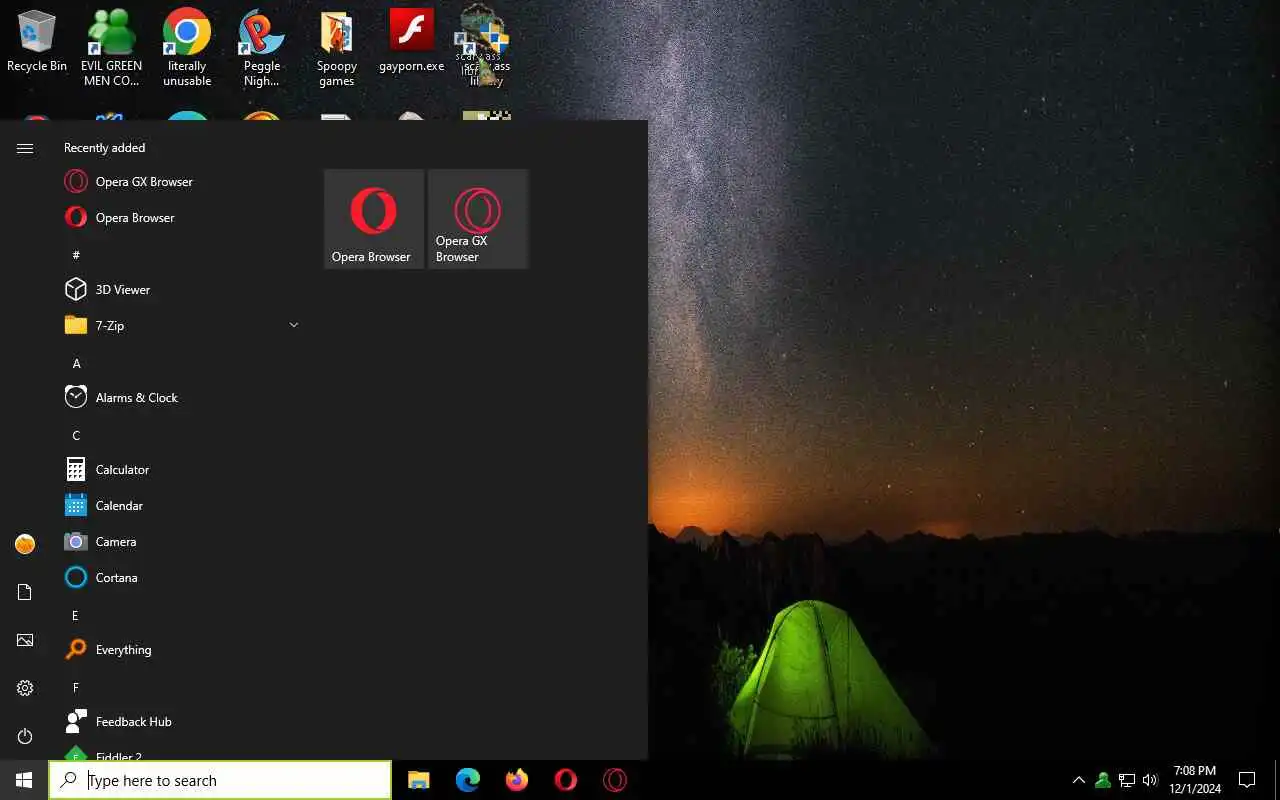Open Microsoft Edge from the taskbar
Viewport: 1280px width, 800px height.
468,780
